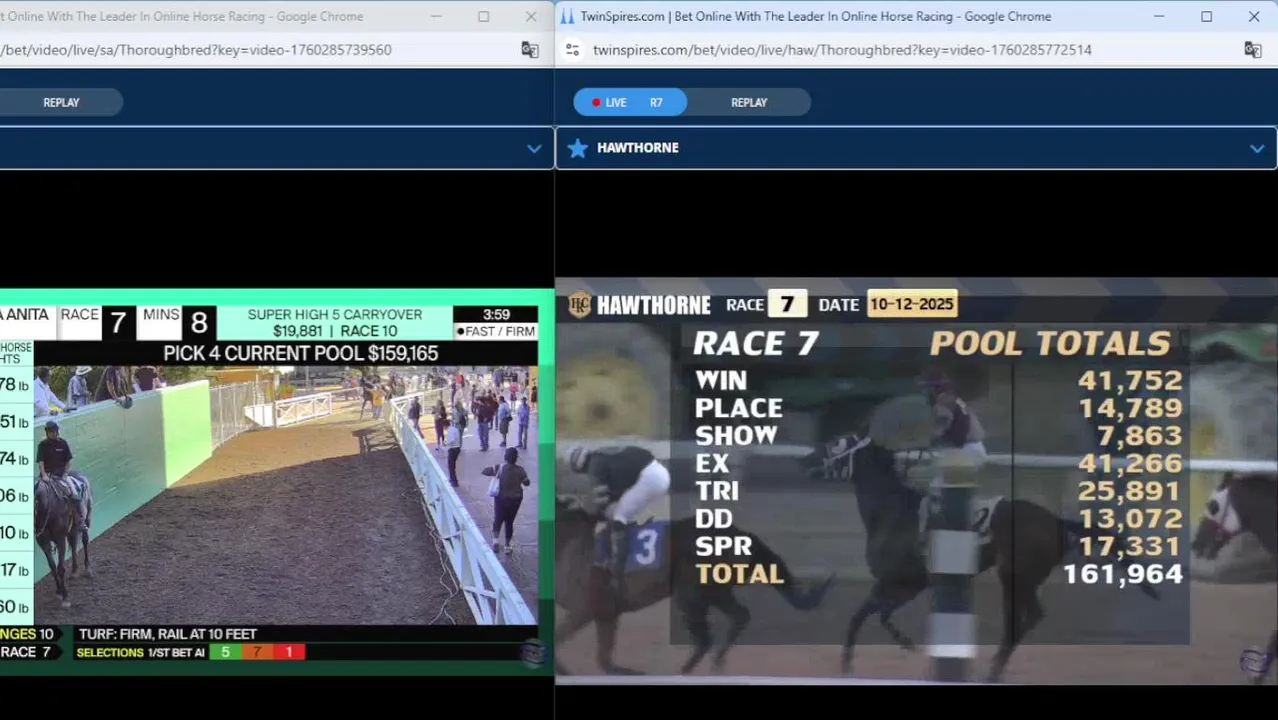
Task: Click the right window URL address field
Action: [842, 50]
